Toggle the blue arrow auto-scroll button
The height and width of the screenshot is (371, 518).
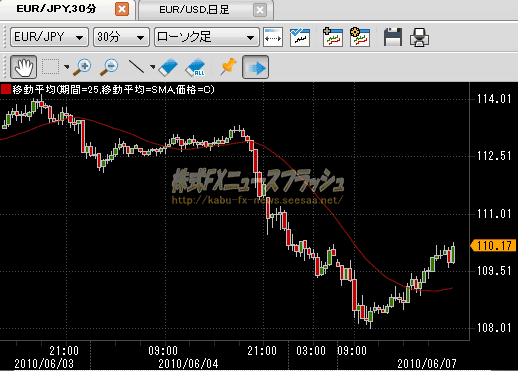[255, 67]
